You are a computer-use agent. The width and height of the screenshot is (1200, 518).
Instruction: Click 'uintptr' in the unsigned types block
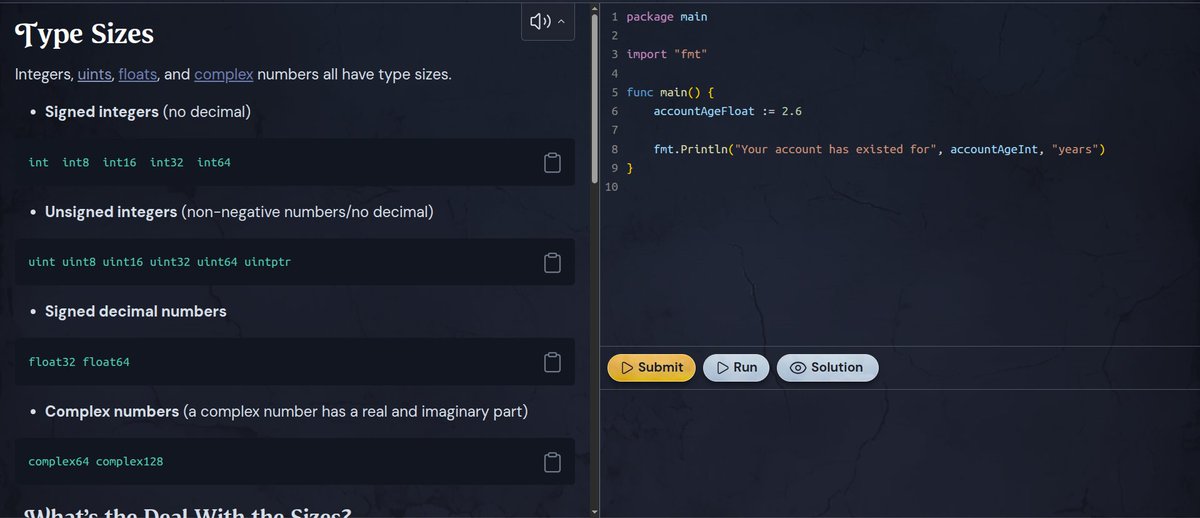pyautogui.click(x=267, y=262)
